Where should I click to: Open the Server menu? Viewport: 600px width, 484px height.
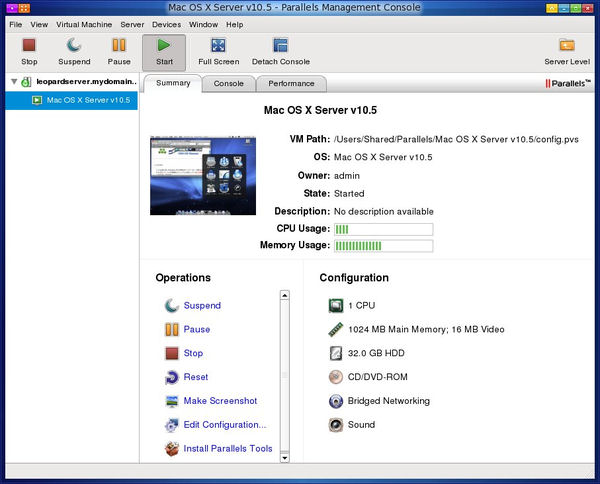132,24
